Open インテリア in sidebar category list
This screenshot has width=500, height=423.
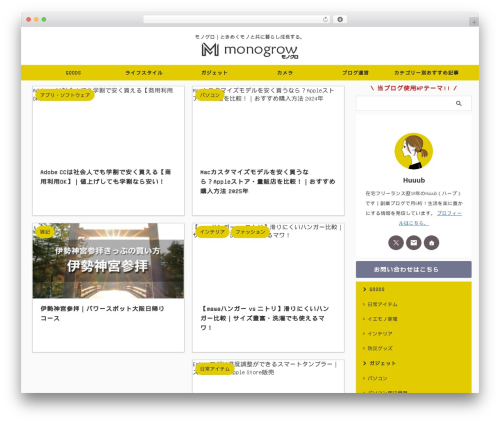coord(380,334)
